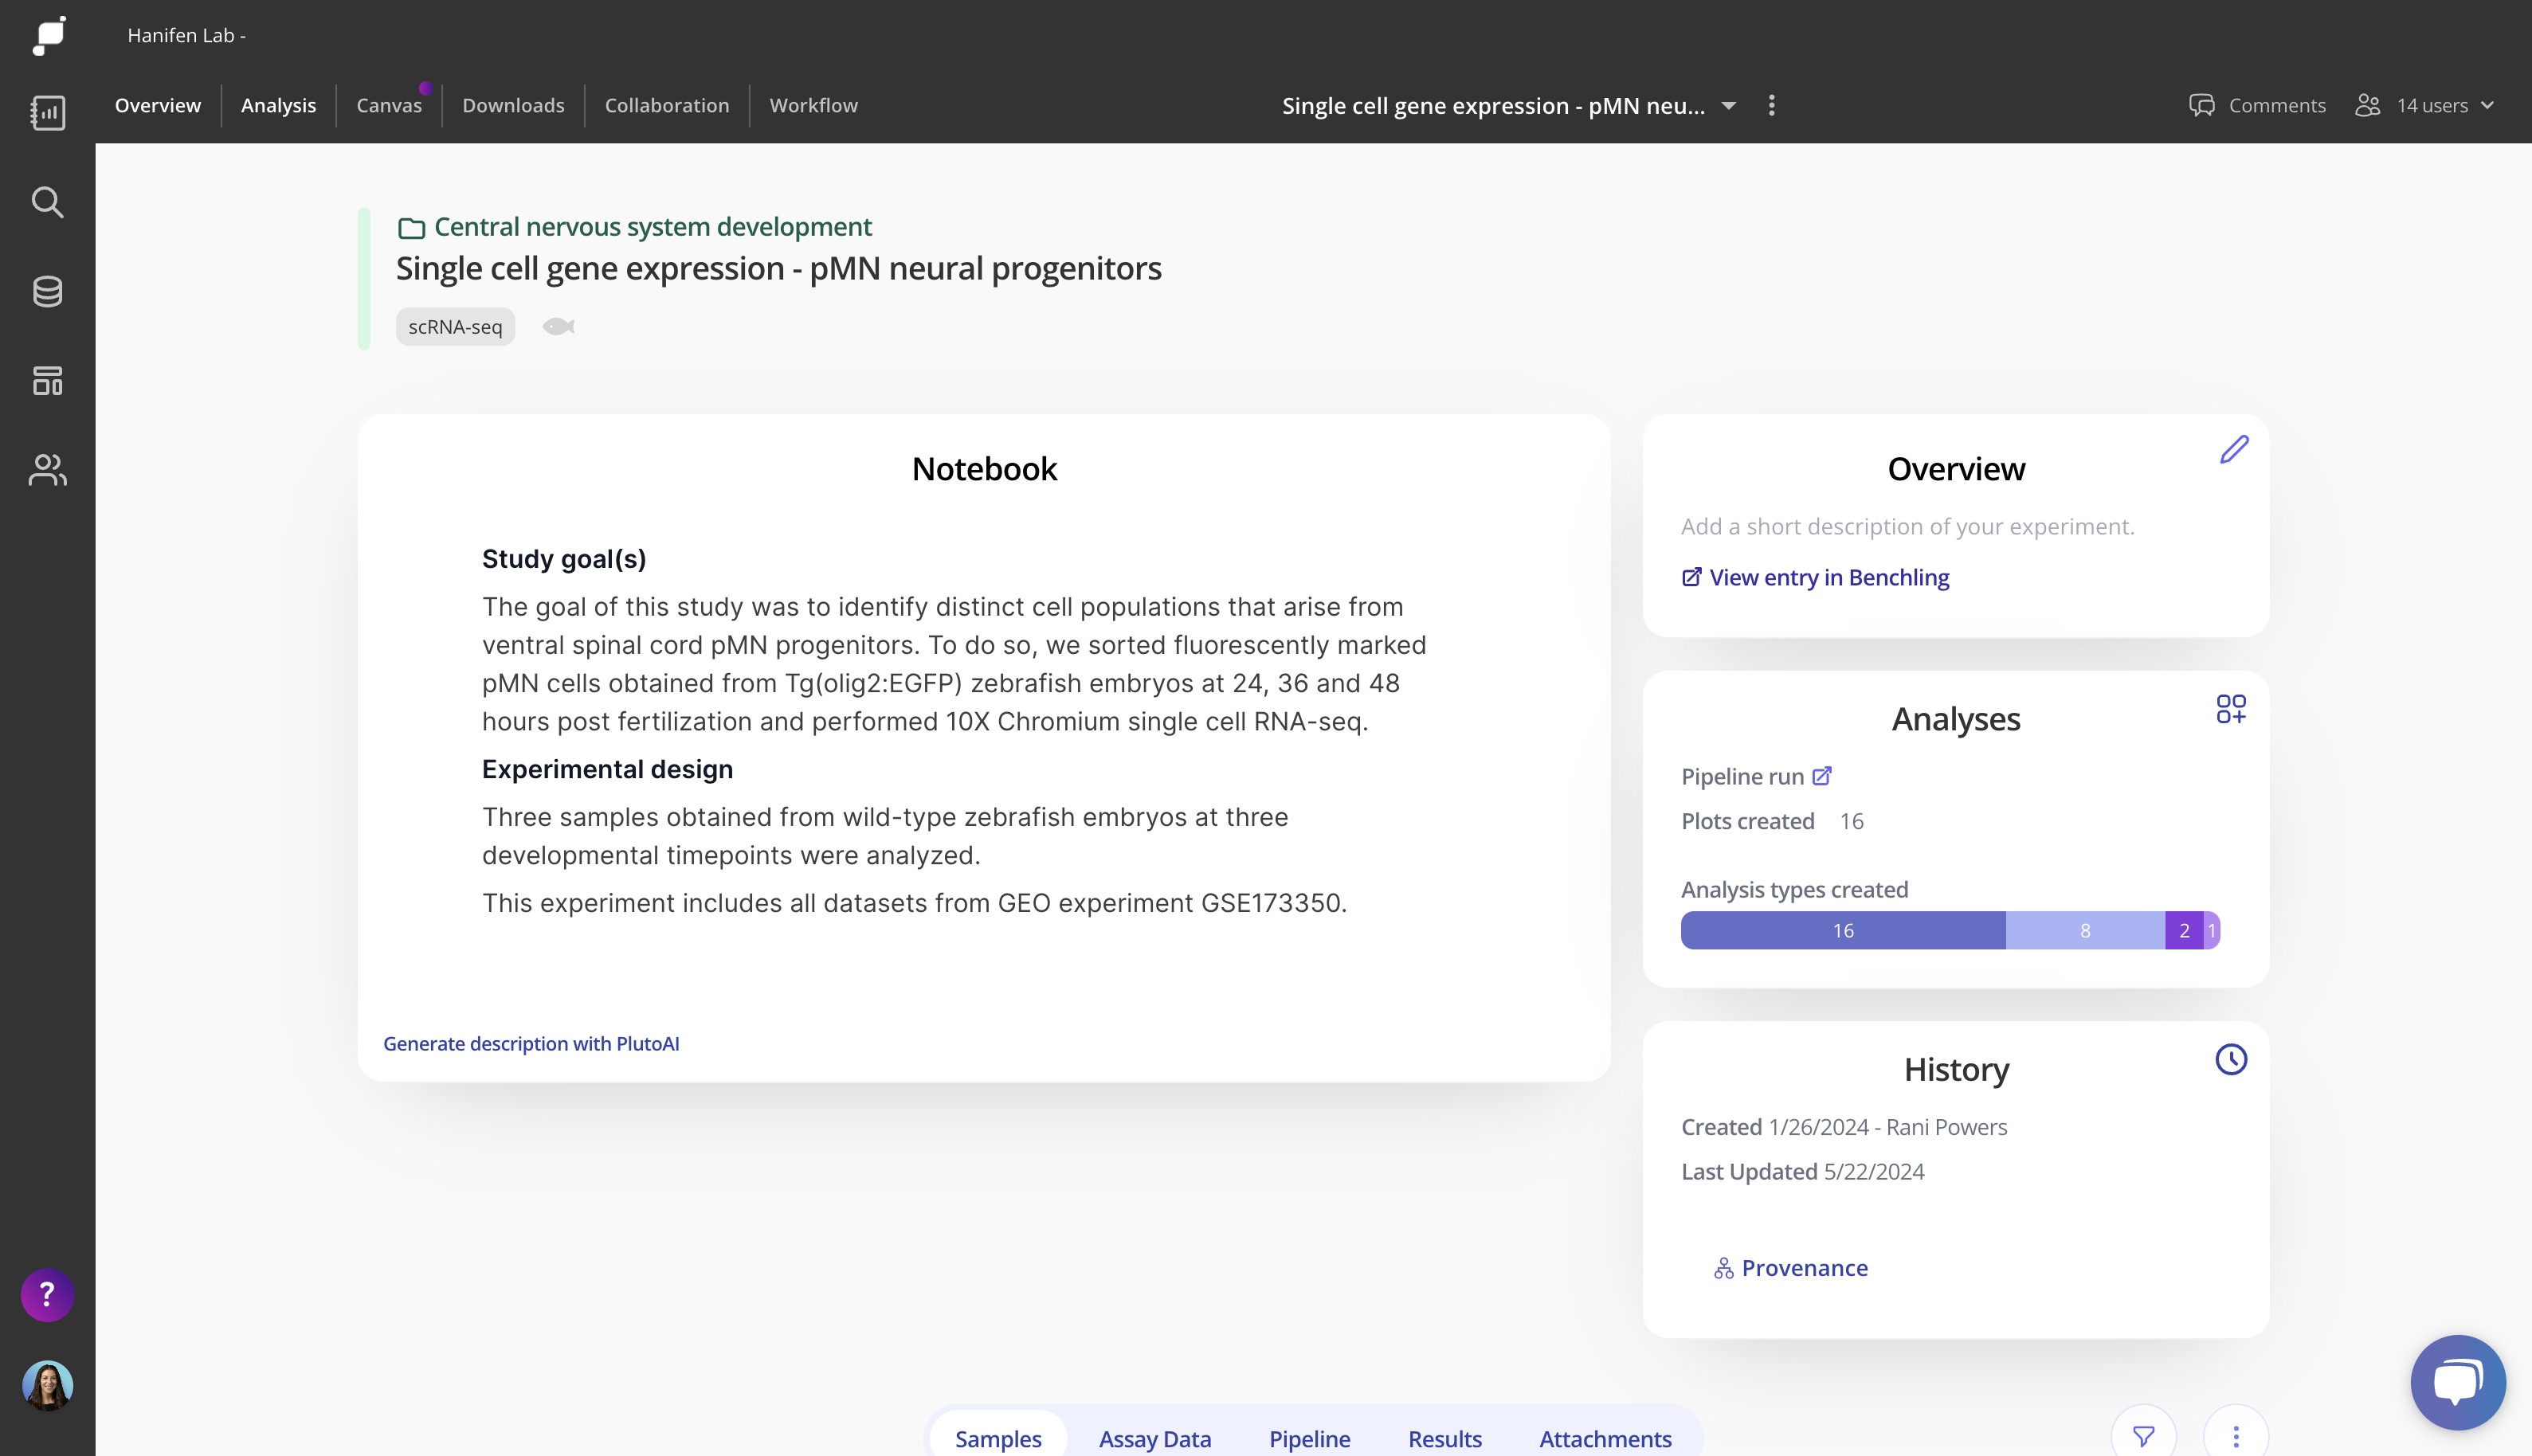Open the team members sidebar icon
This screenshot has width=2532, height=1456.
point(47,469)
